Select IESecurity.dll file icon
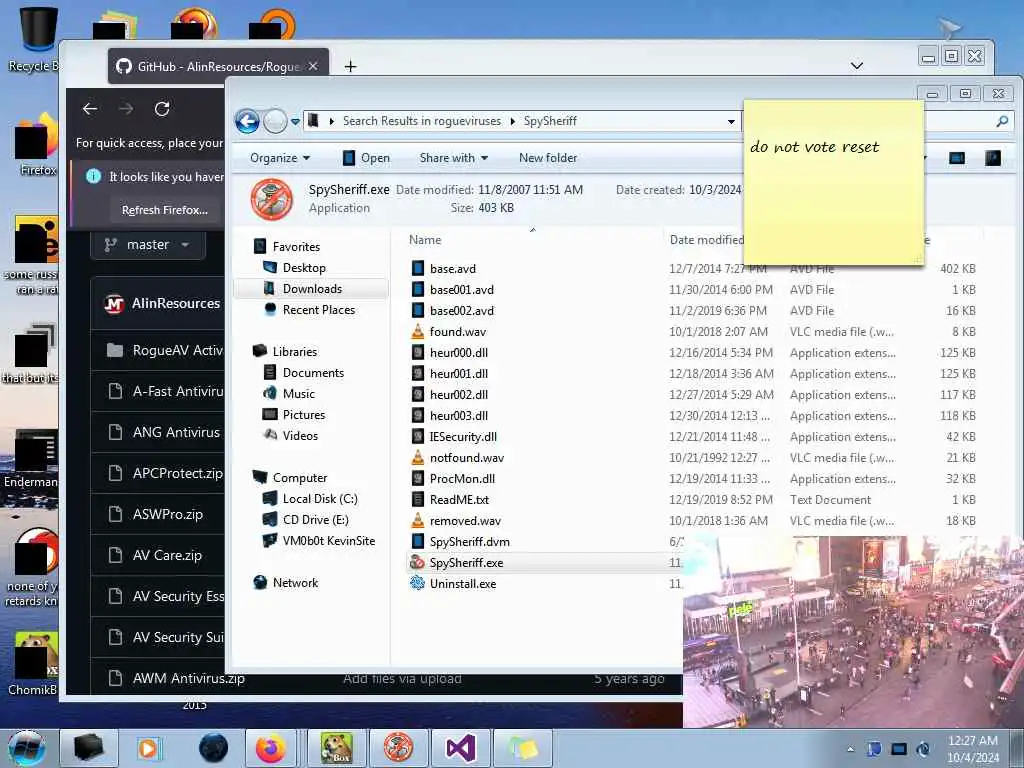This screenshot has height=768, width=1024. [x=418, y=436]
